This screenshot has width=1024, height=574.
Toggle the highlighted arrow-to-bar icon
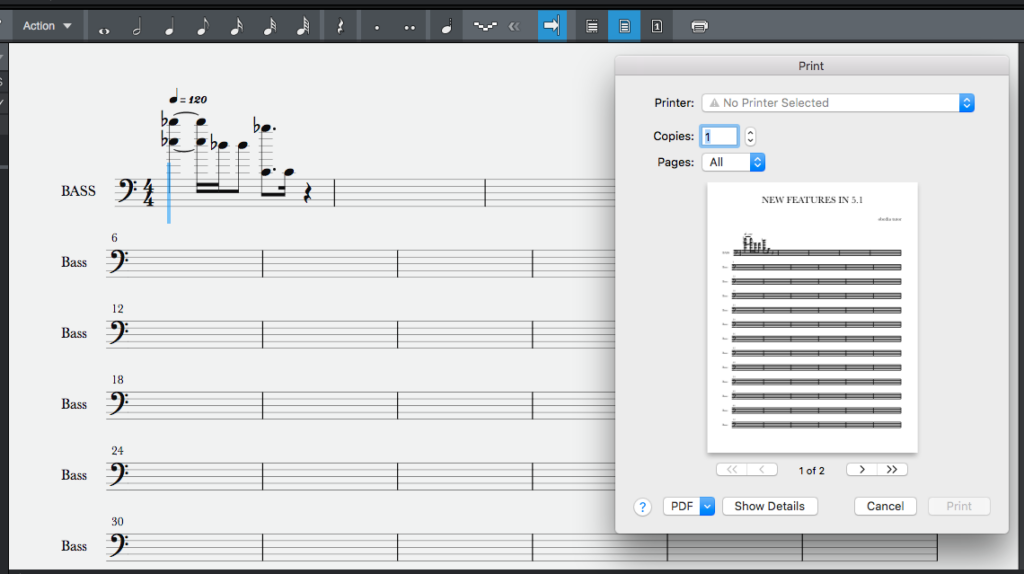552,26
